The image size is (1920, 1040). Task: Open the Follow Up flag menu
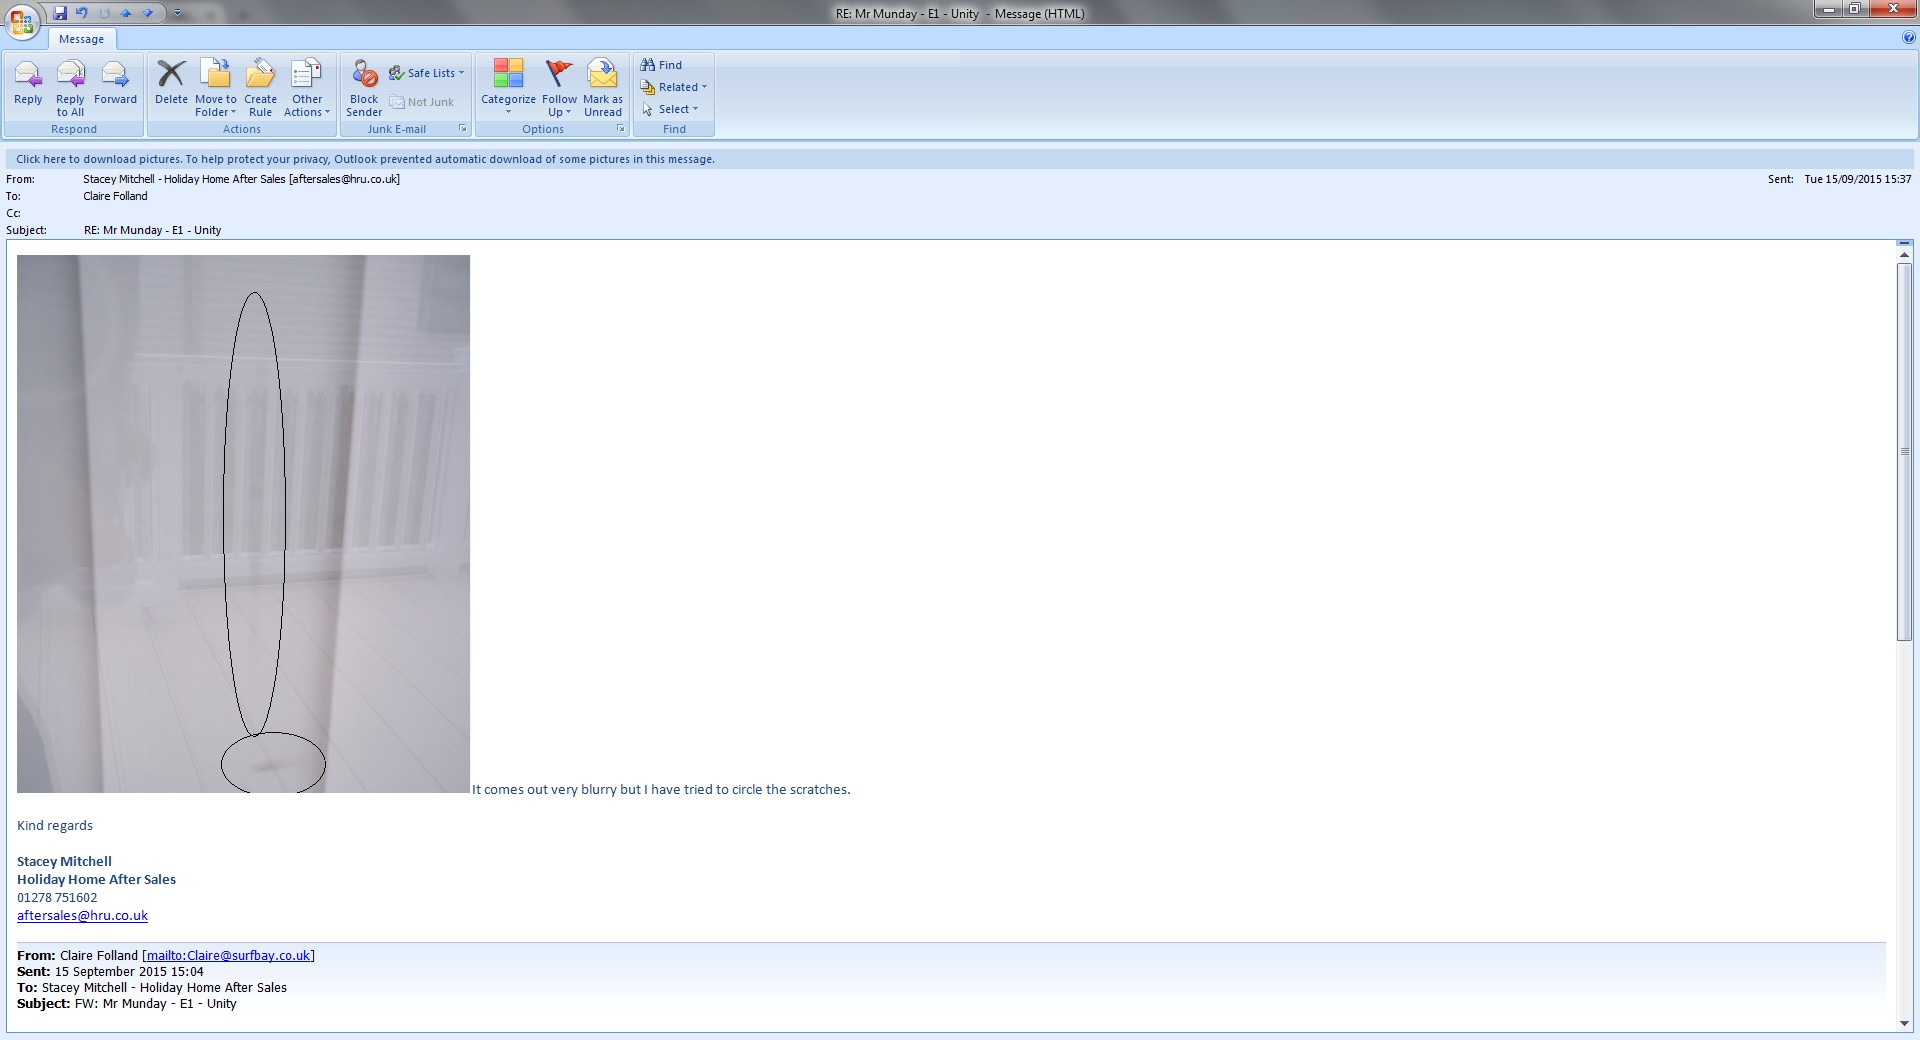point(559,86)
